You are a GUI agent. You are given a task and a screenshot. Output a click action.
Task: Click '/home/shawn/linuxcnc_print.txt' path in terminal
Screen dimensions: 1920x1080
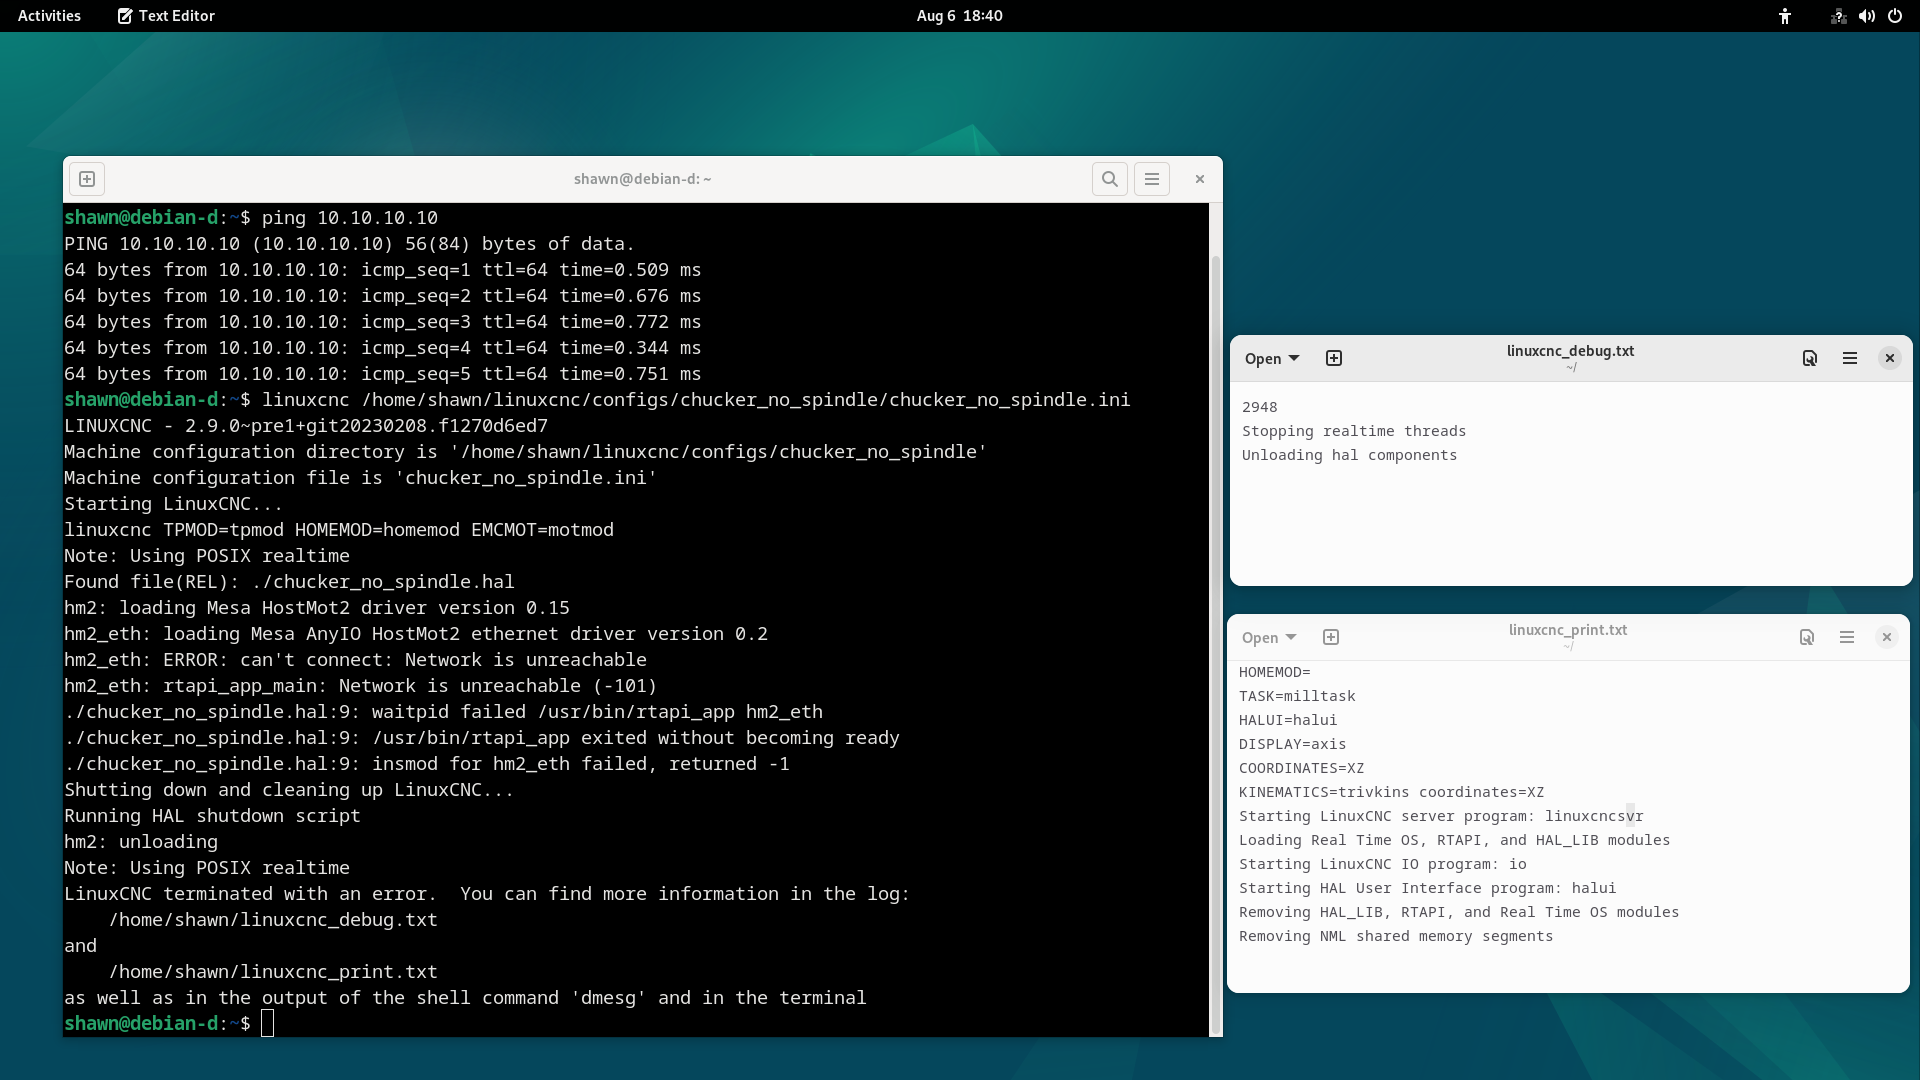point(273,972)
